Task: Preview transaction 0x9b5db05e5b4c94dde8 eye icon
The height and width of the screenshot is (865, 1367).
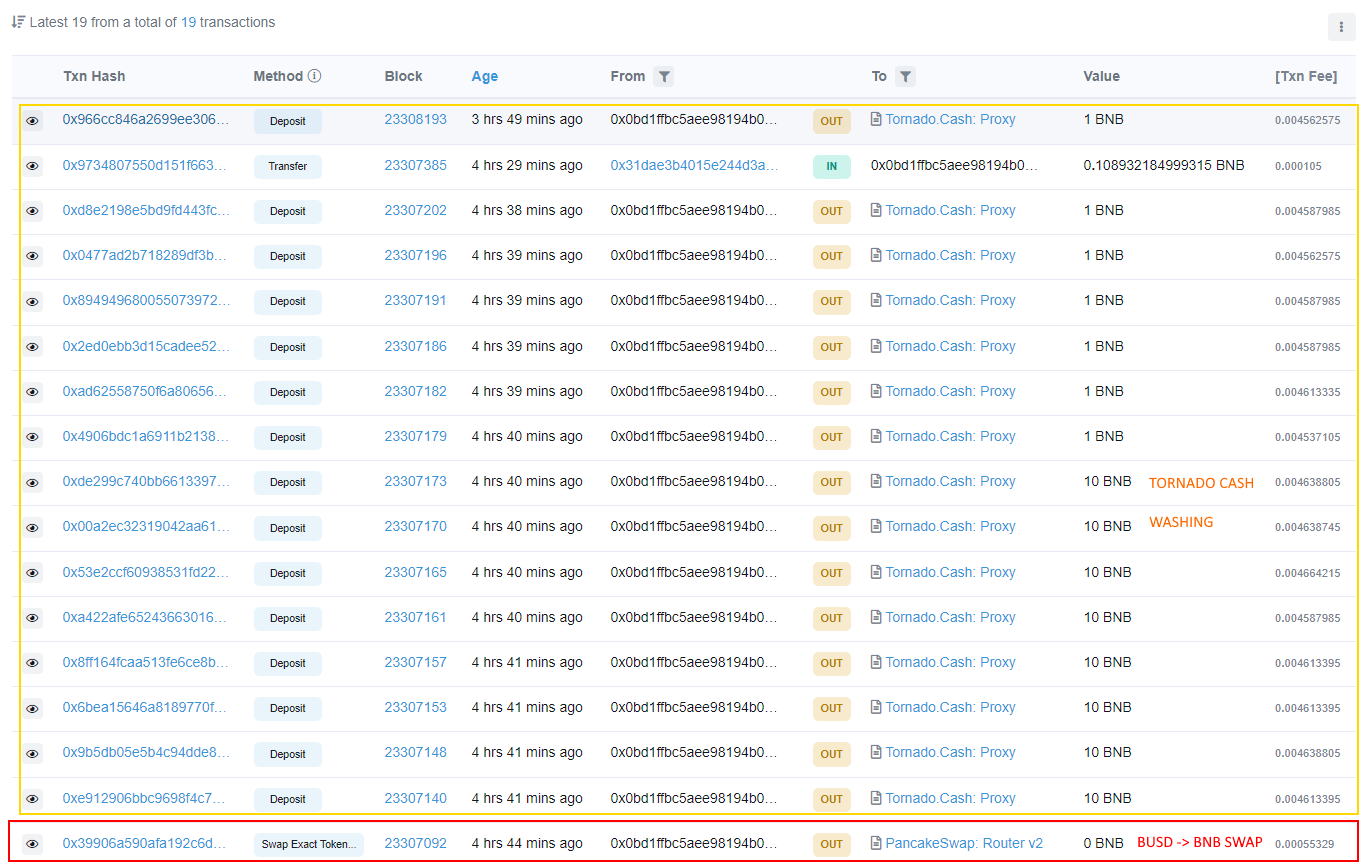Action: click(x=33, y=753)
